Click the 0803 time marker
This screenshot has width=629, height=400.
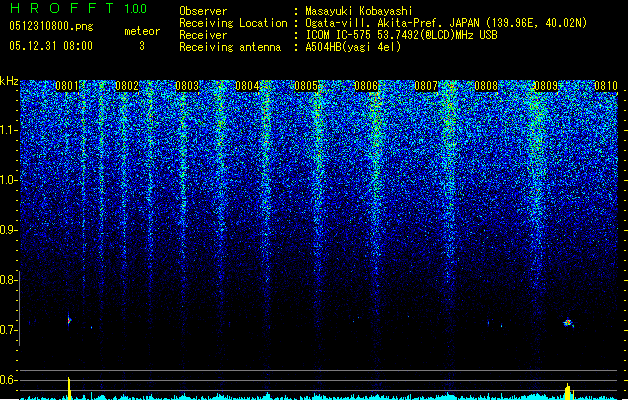(x=187, y=86)
